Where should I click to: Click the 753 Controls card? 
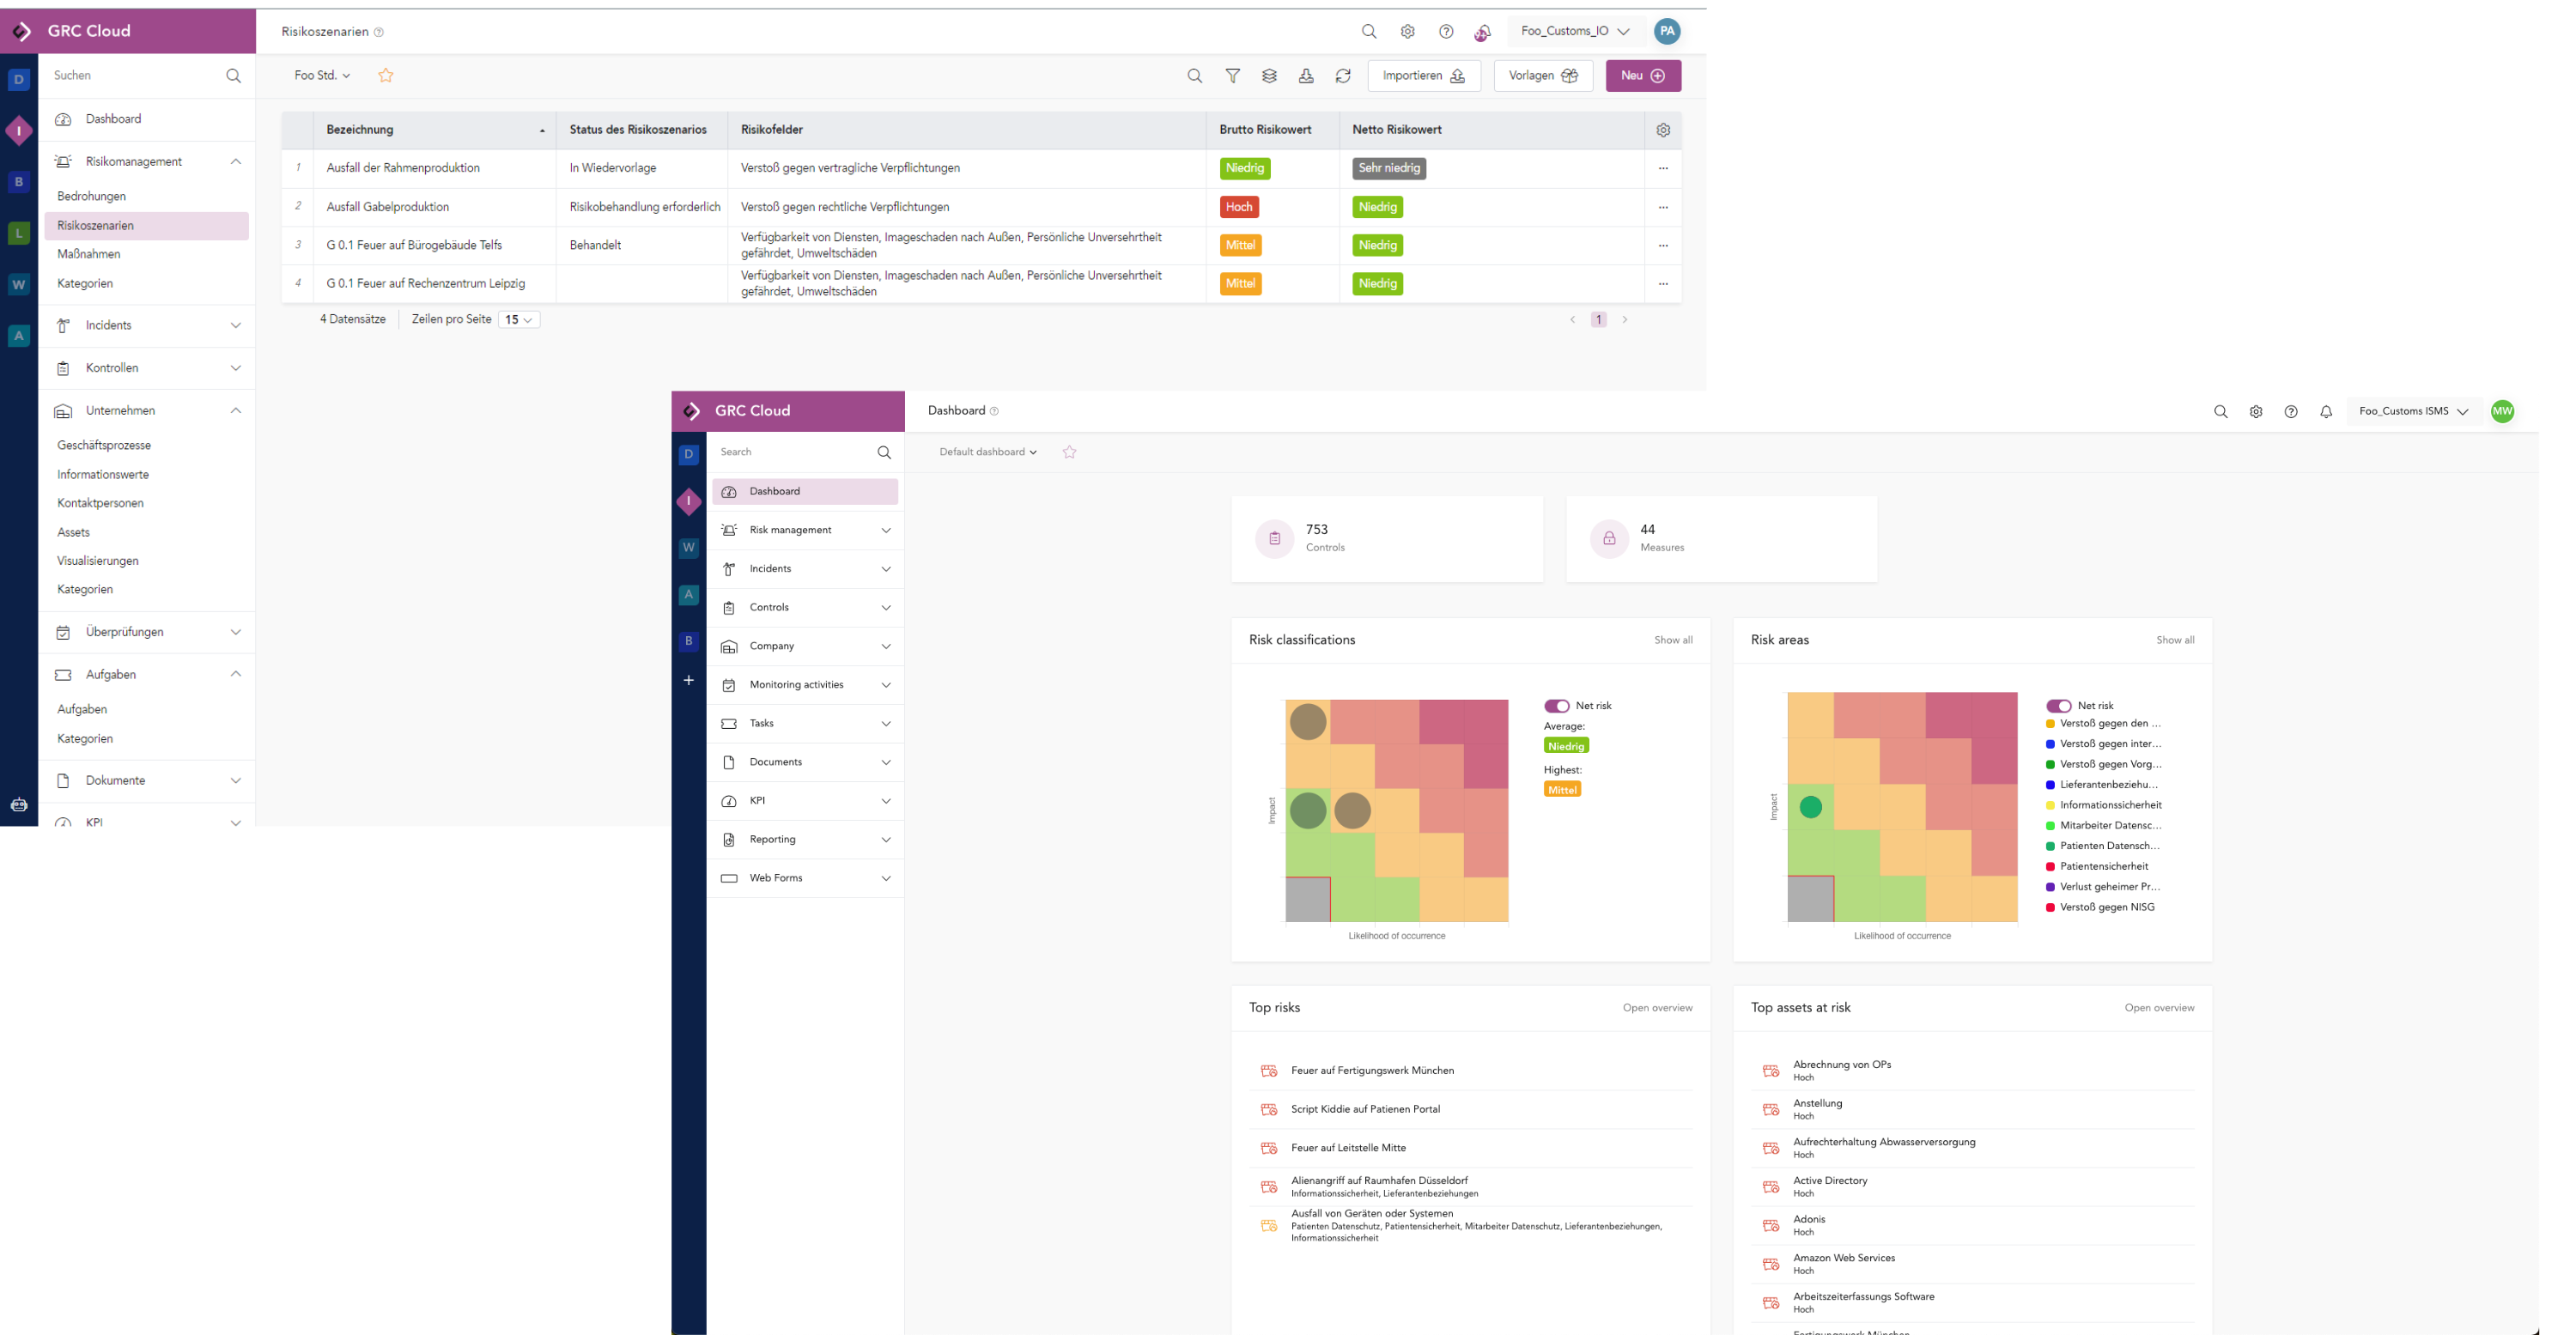click(1387, 538)
